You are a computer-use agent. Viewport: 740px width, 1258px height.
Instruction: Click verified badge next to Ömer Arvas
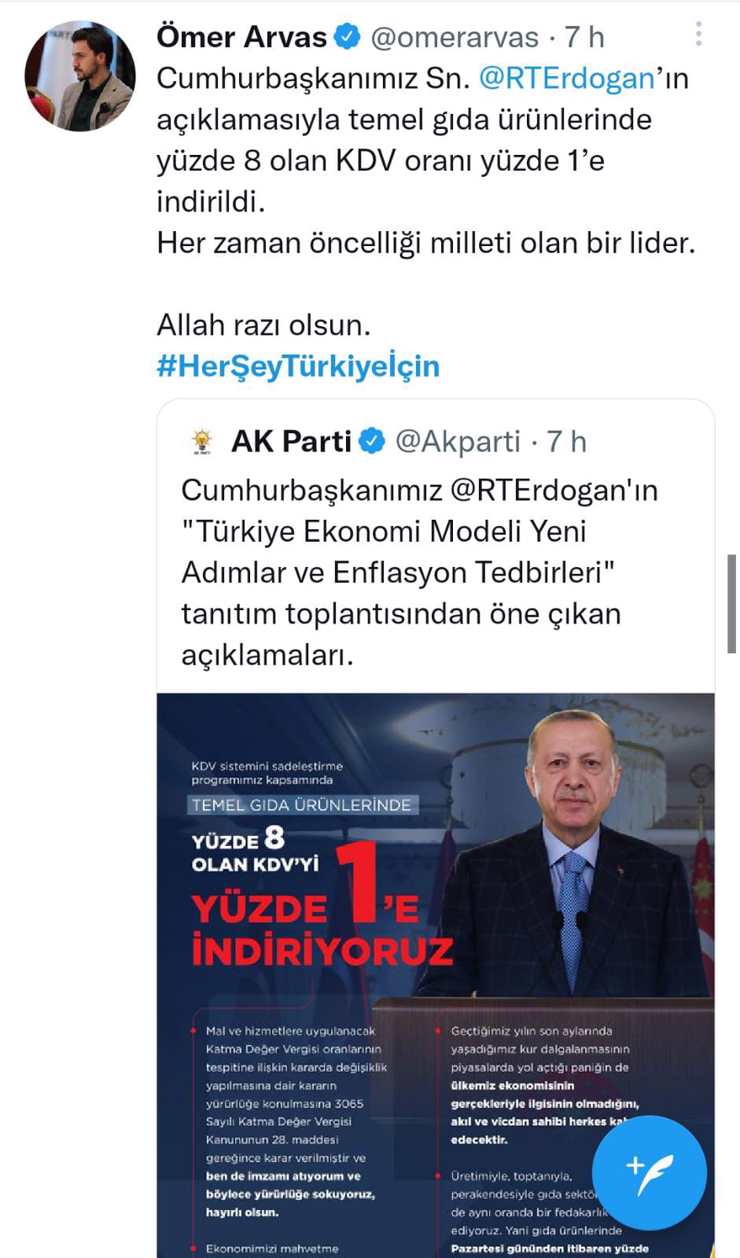(x=348, y=38)
